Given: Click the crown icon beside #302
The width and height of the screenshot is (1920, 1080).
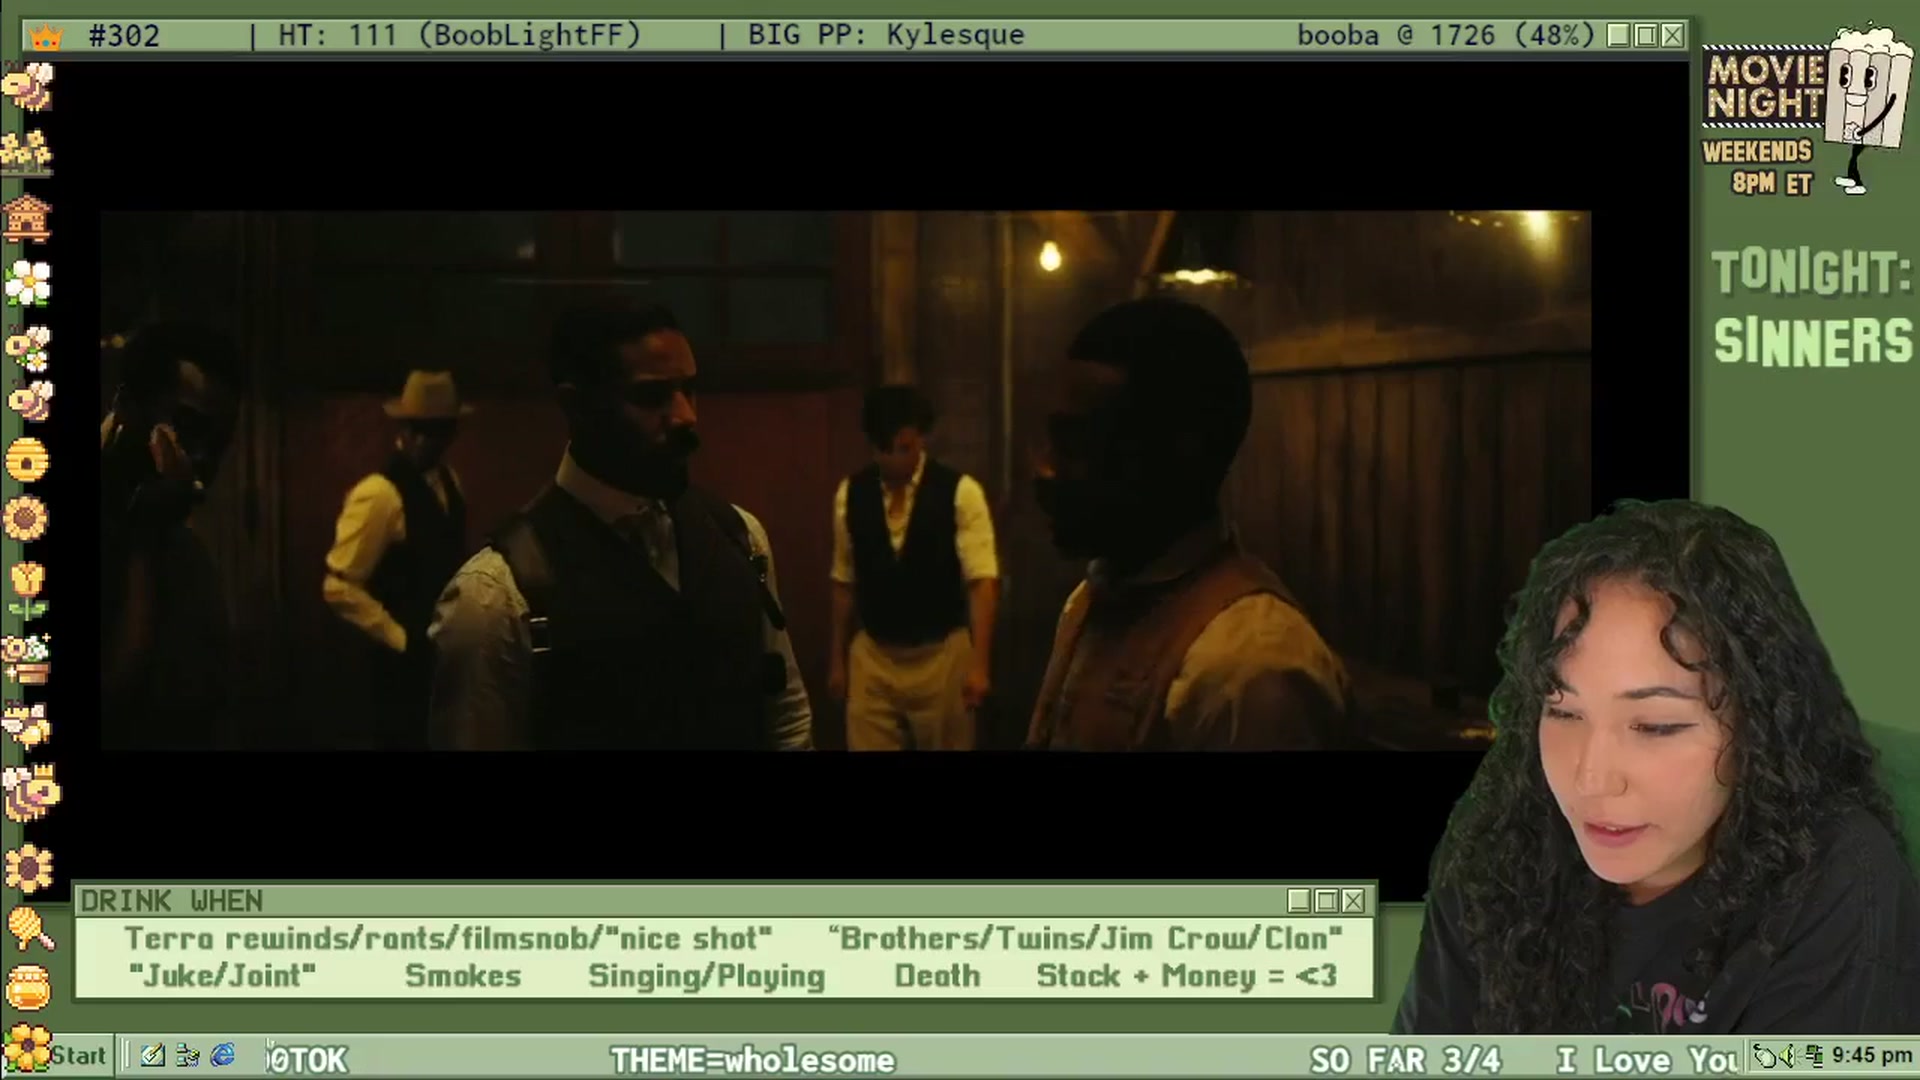Looking at the screenshot, I should 46,37.
